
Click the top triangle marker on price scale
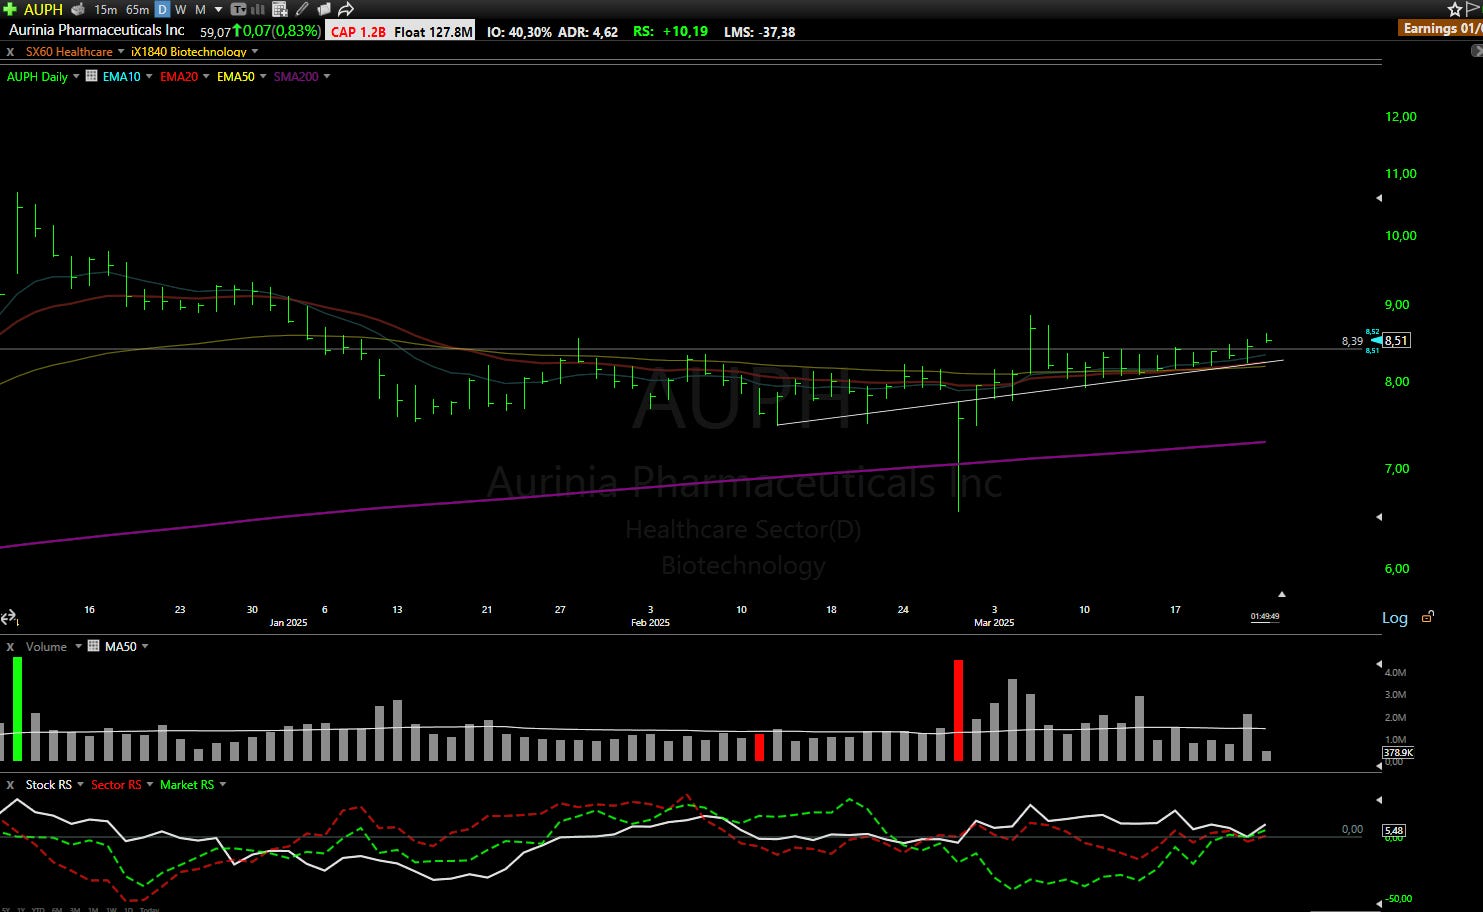[1379, 198]
